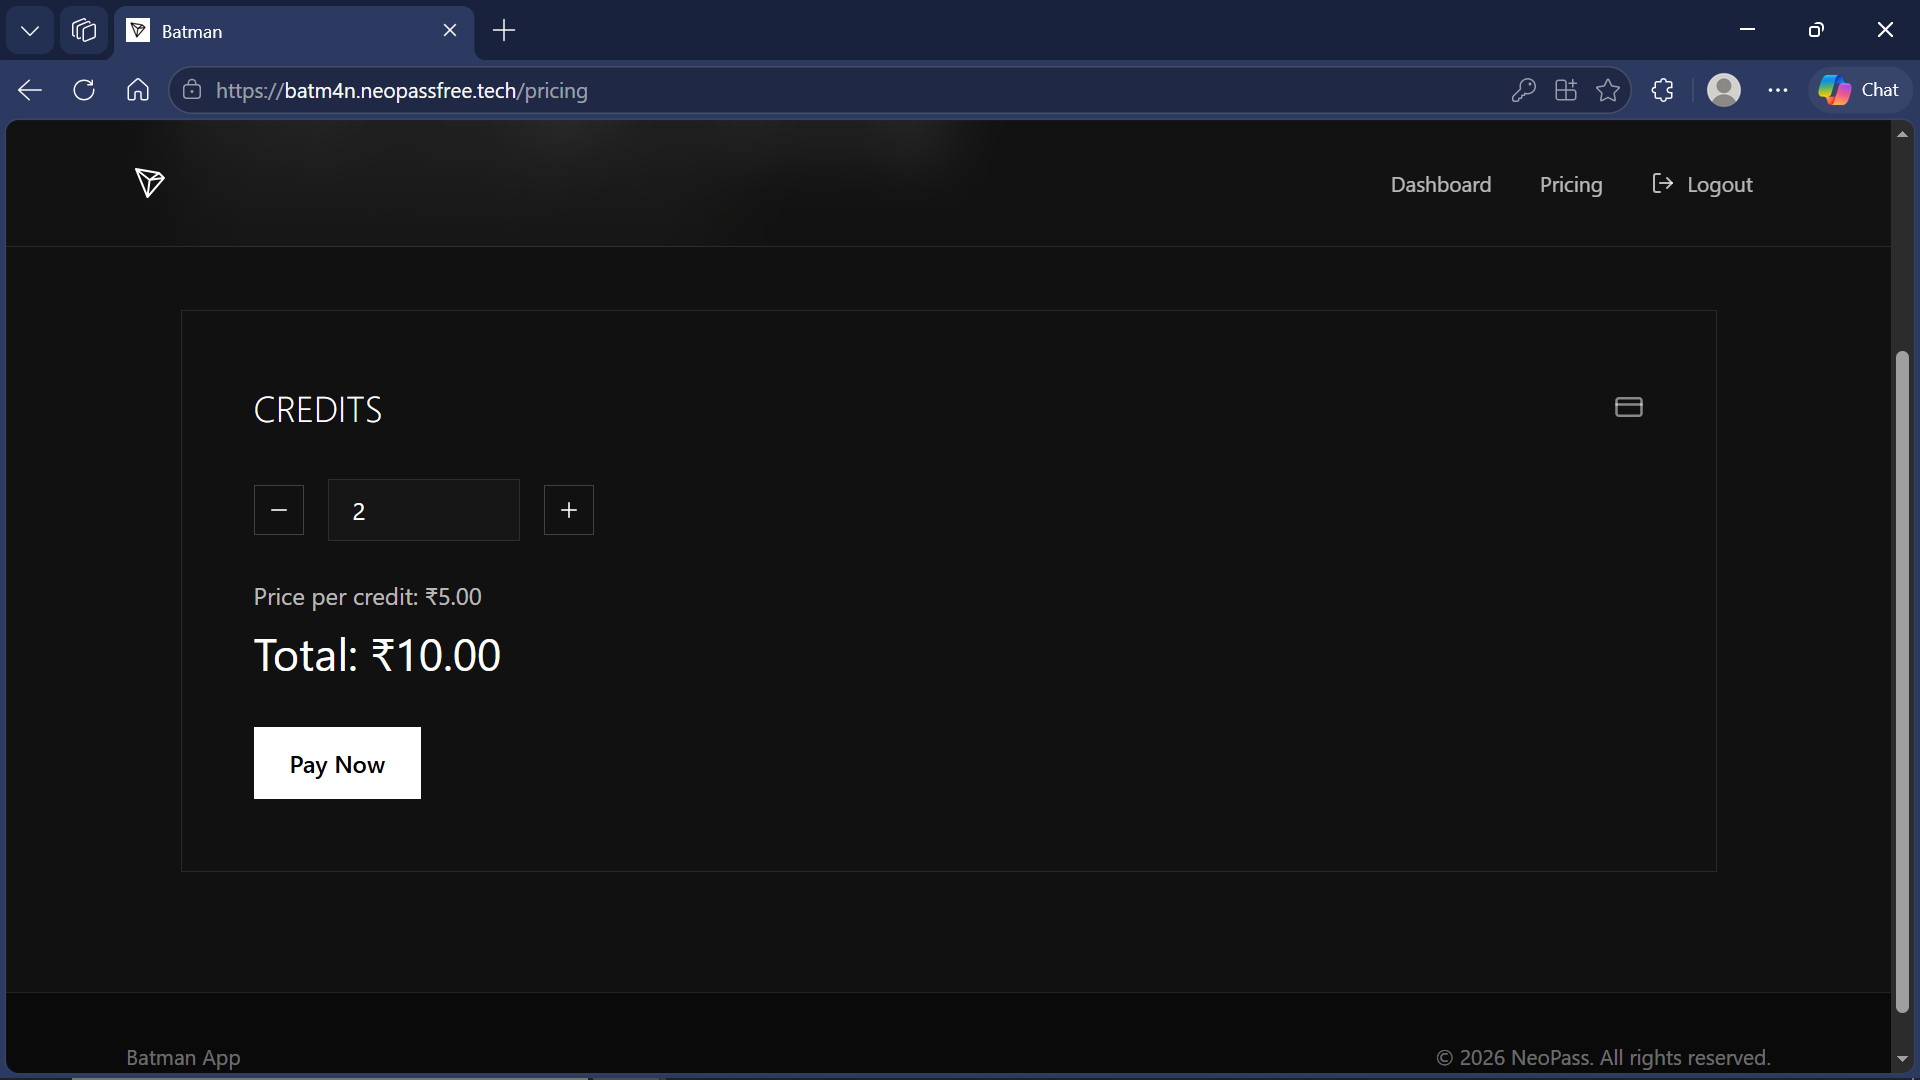Open the browser Extensions puzzle icon
This screenshot has height=1080, width=1920.
point(1663,90)
